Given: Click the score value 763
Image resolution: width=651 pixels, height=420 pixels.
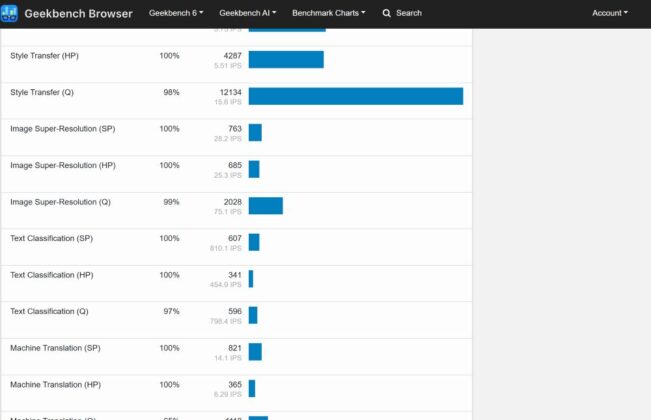Looking at the screenshot, I should pos(235,129).
